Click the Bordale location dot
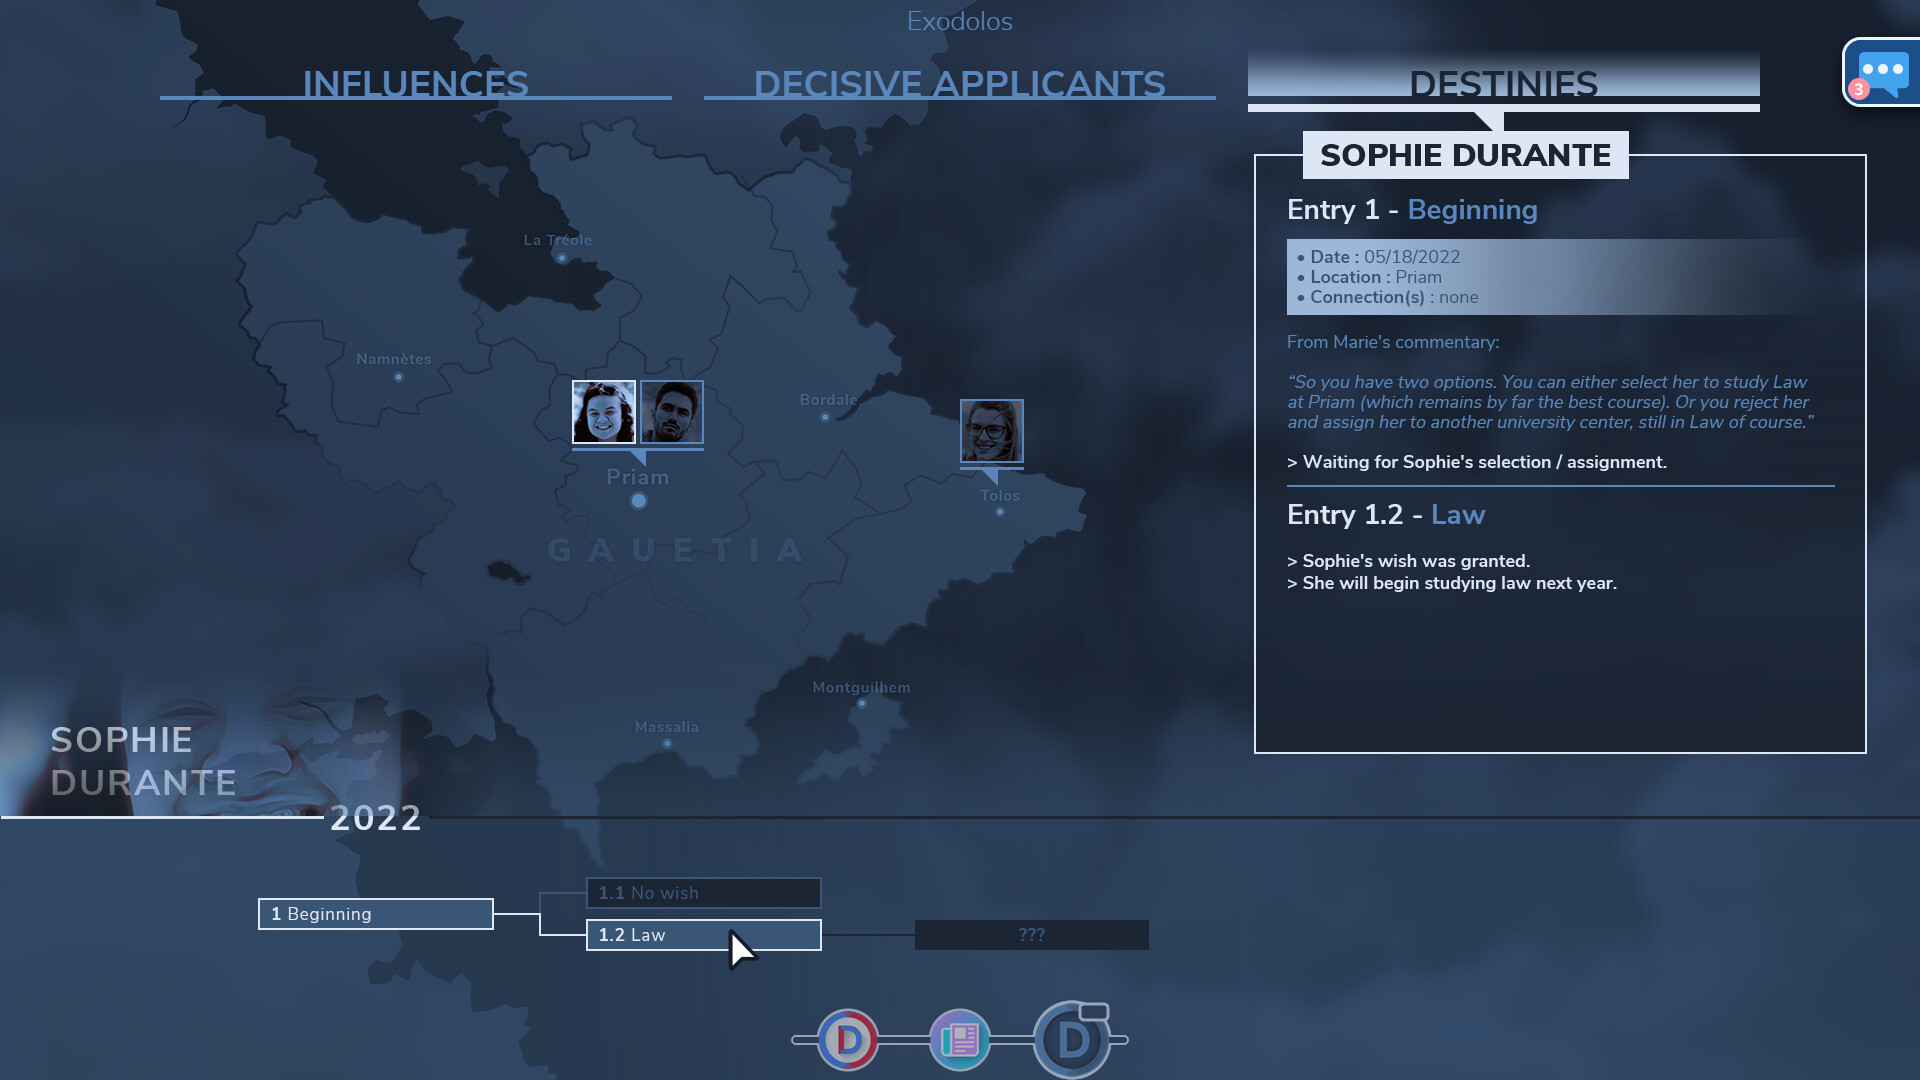The image size is (1920, 1080). [827, 416]
